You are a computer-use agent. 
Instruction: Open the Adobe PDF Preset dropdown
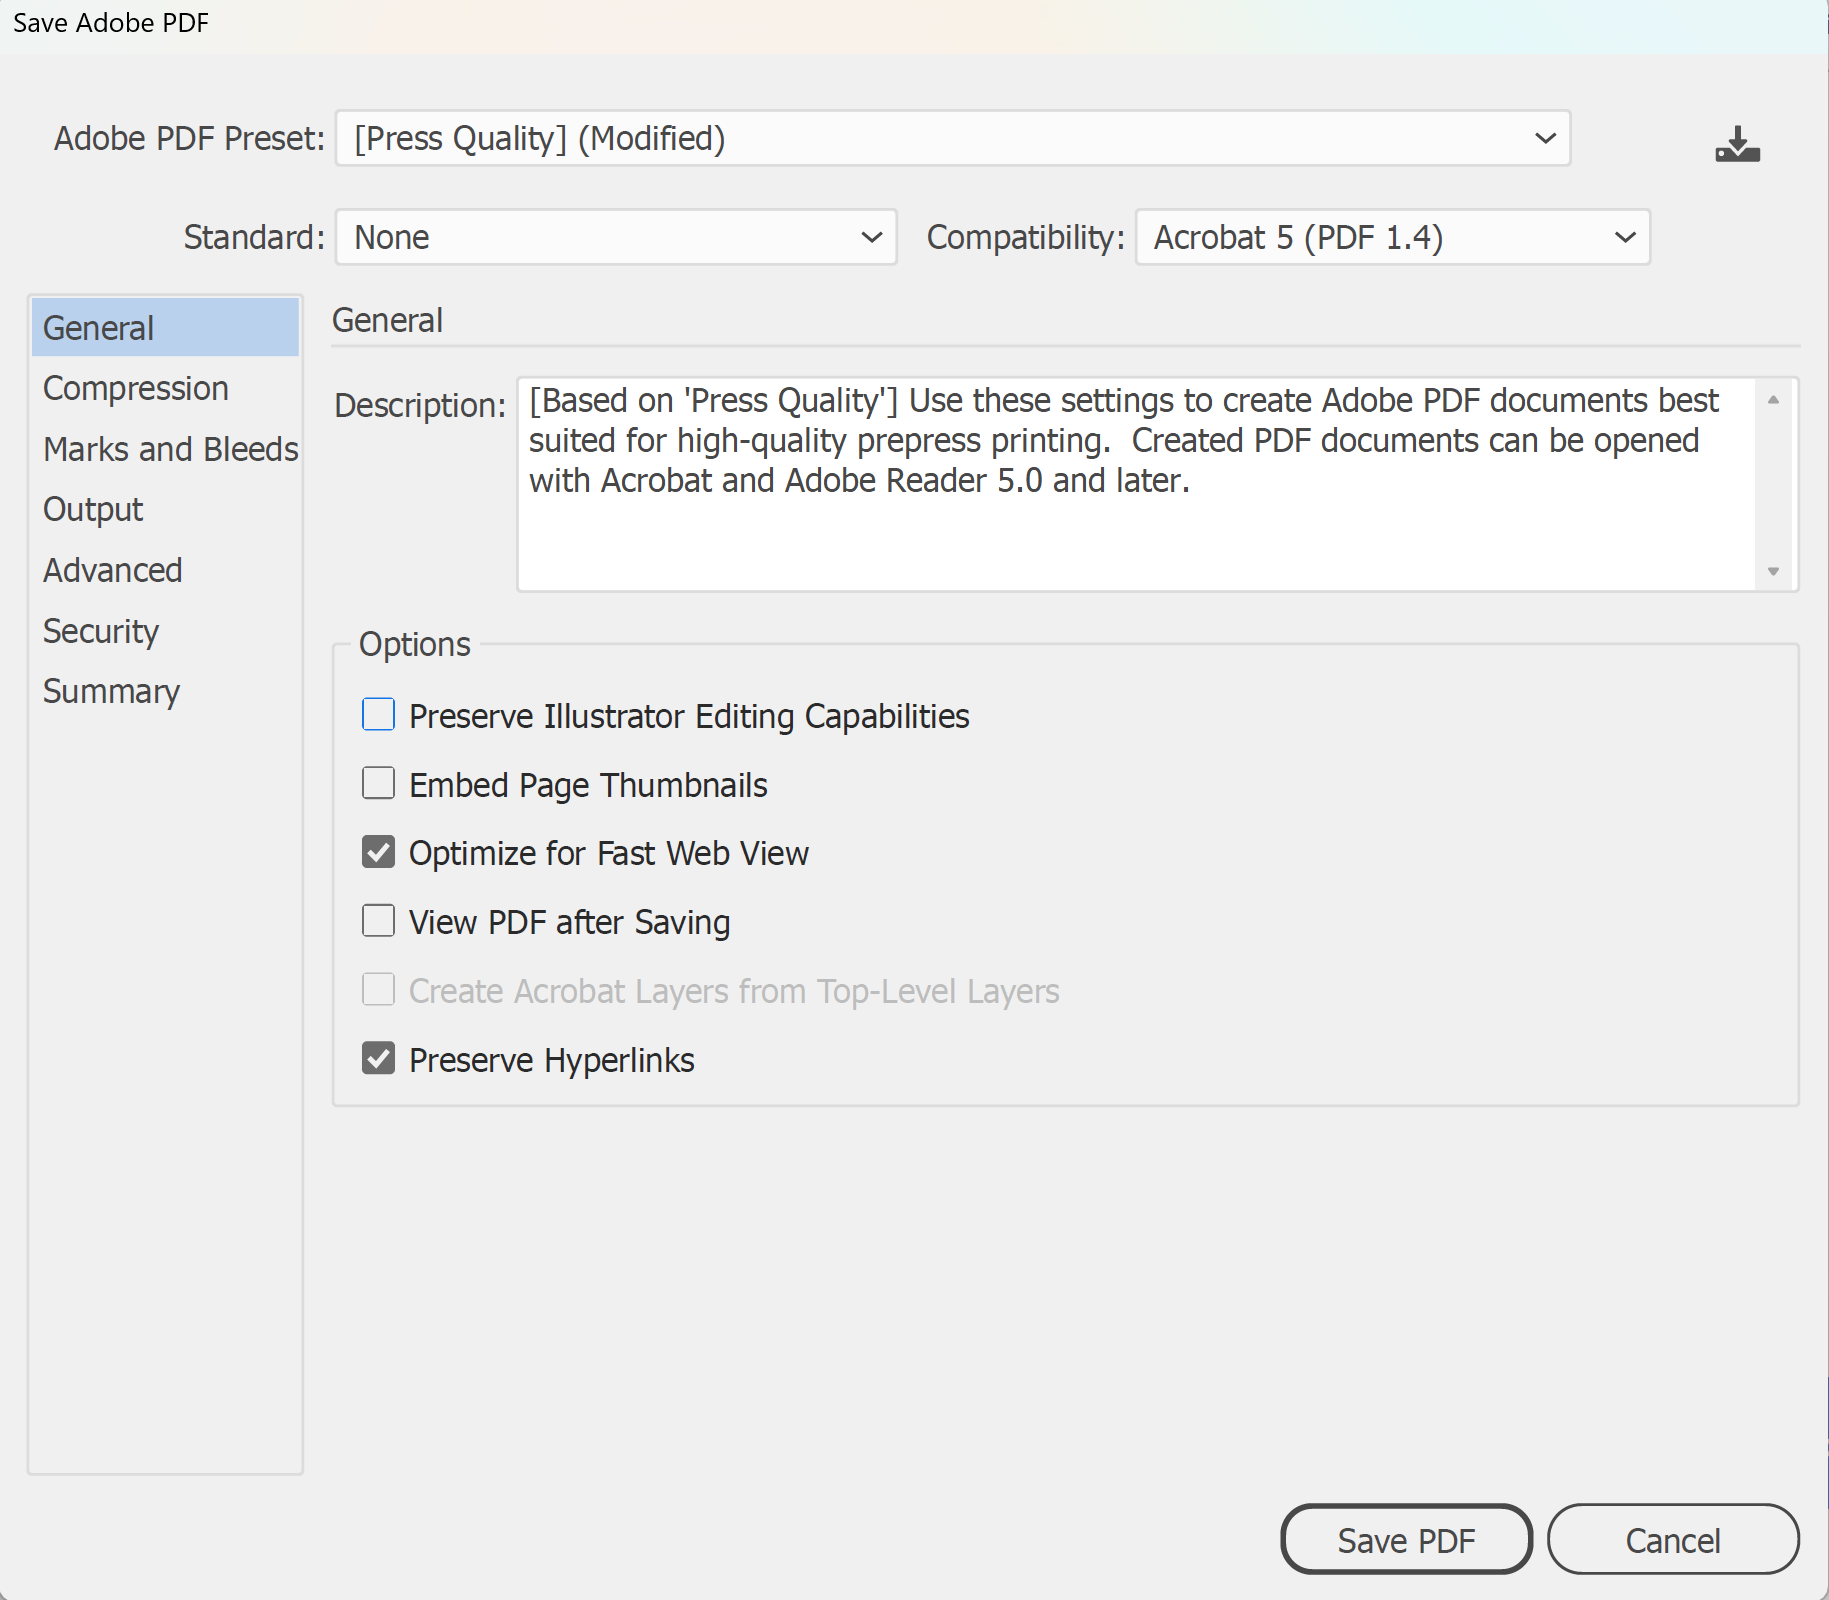(953, 138)
